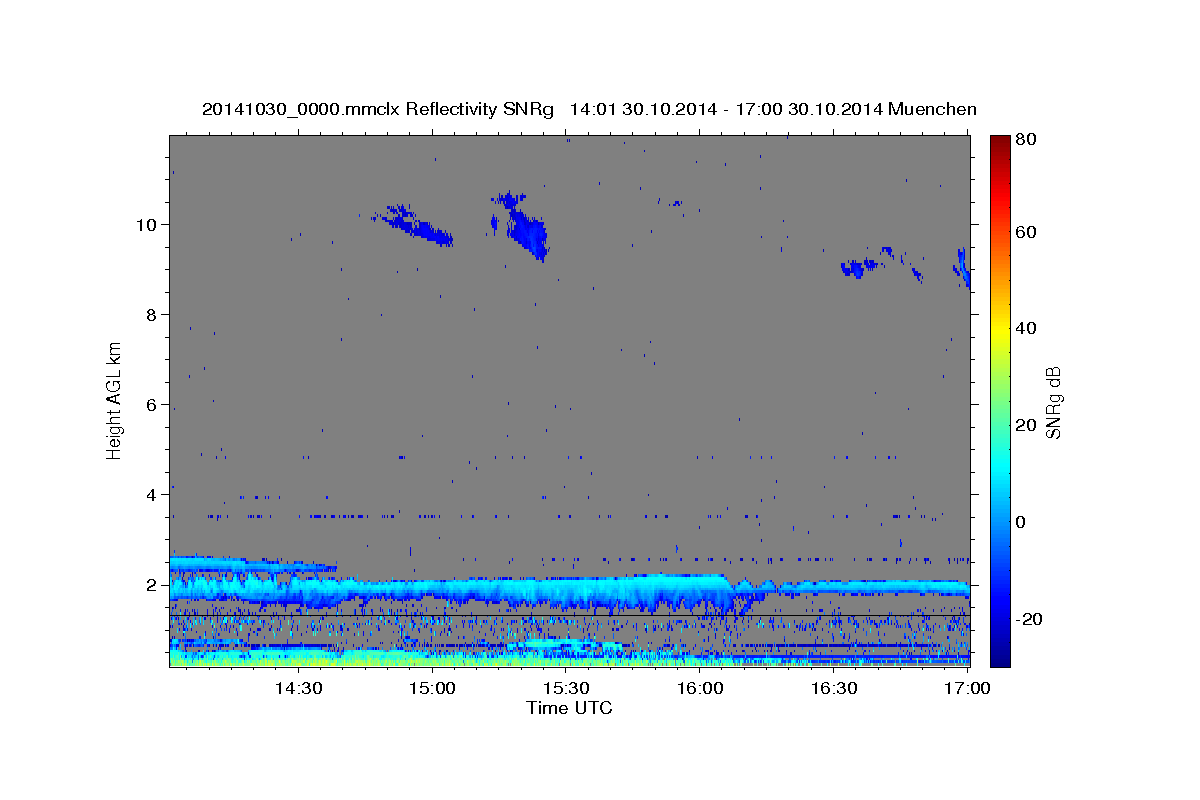
Task: Click the 17:00 time tick label
Action: coord(968,688)
